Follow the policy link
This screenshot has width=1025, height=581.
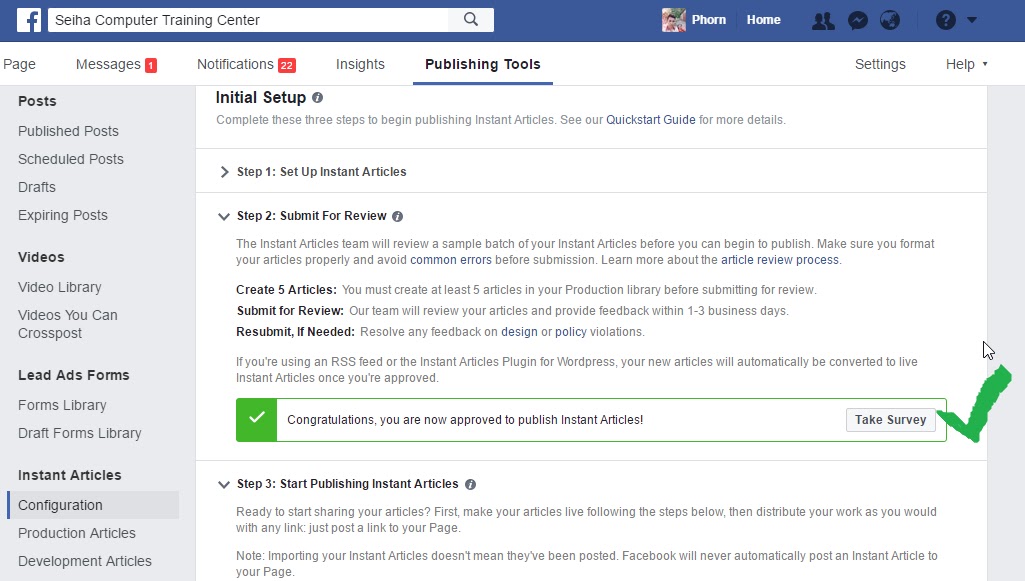coord(571,331)
